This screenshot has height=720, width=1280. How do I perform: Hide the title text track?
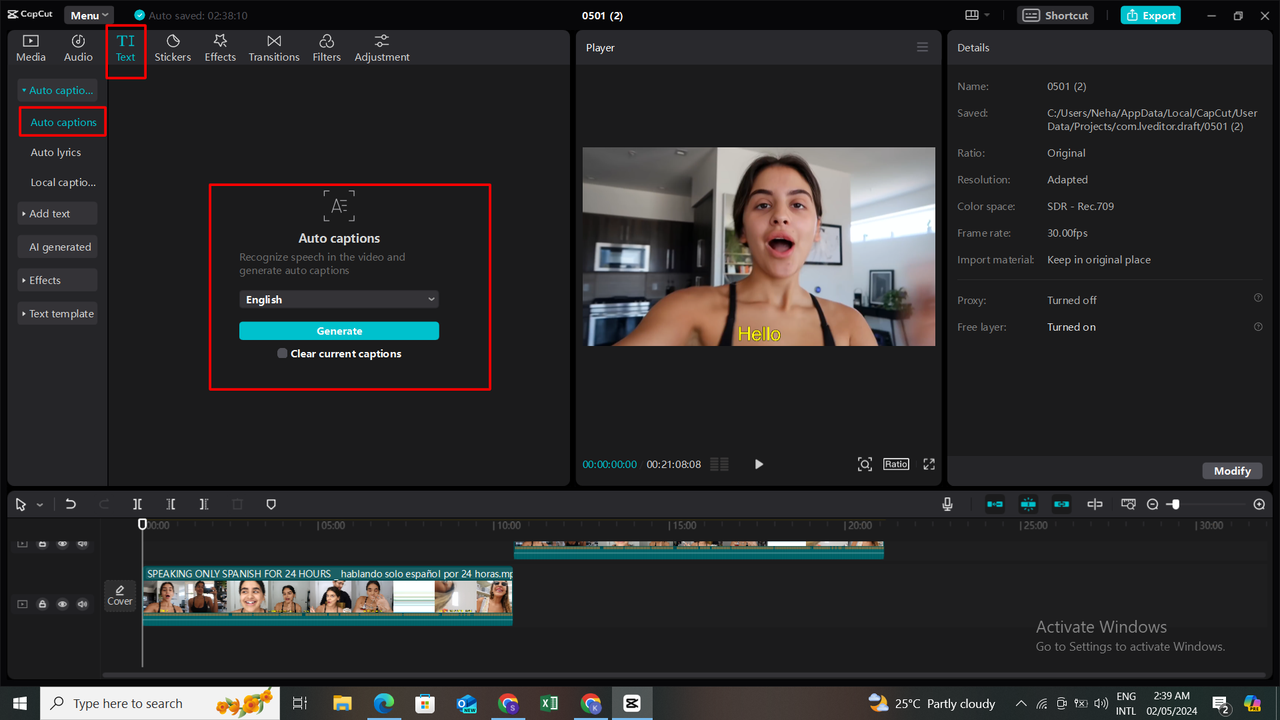coord(62,543)
